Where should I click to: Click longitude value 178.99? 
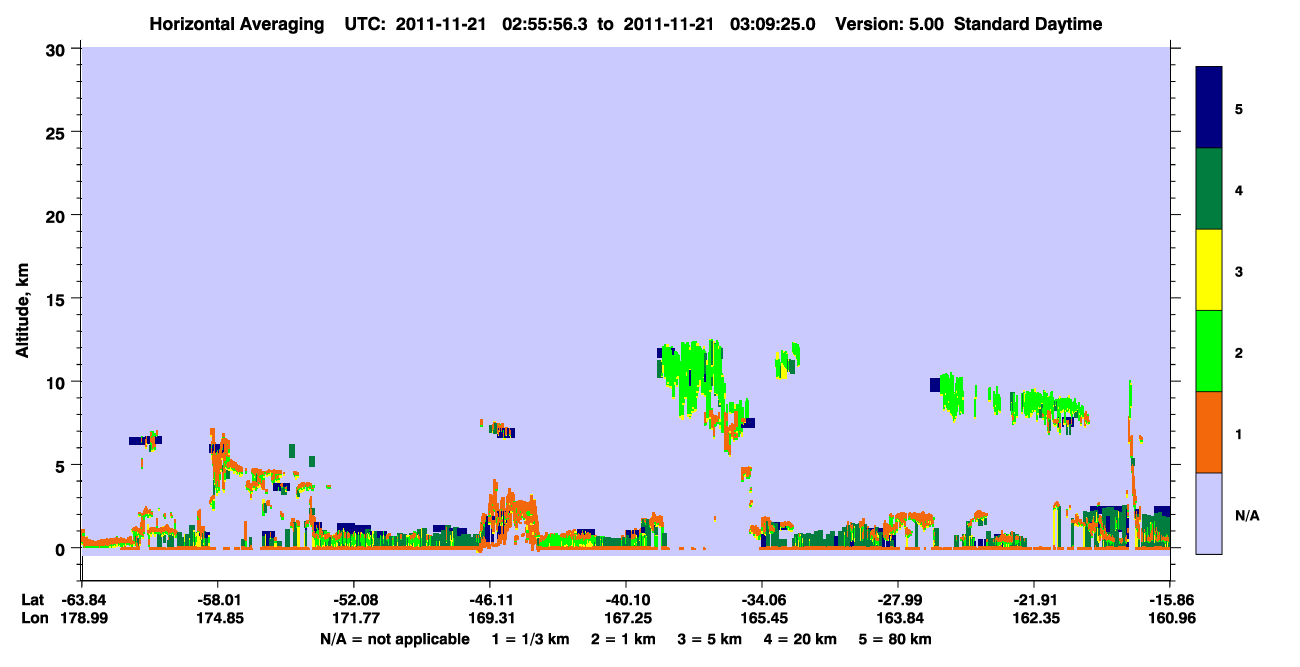click(83, 618)
